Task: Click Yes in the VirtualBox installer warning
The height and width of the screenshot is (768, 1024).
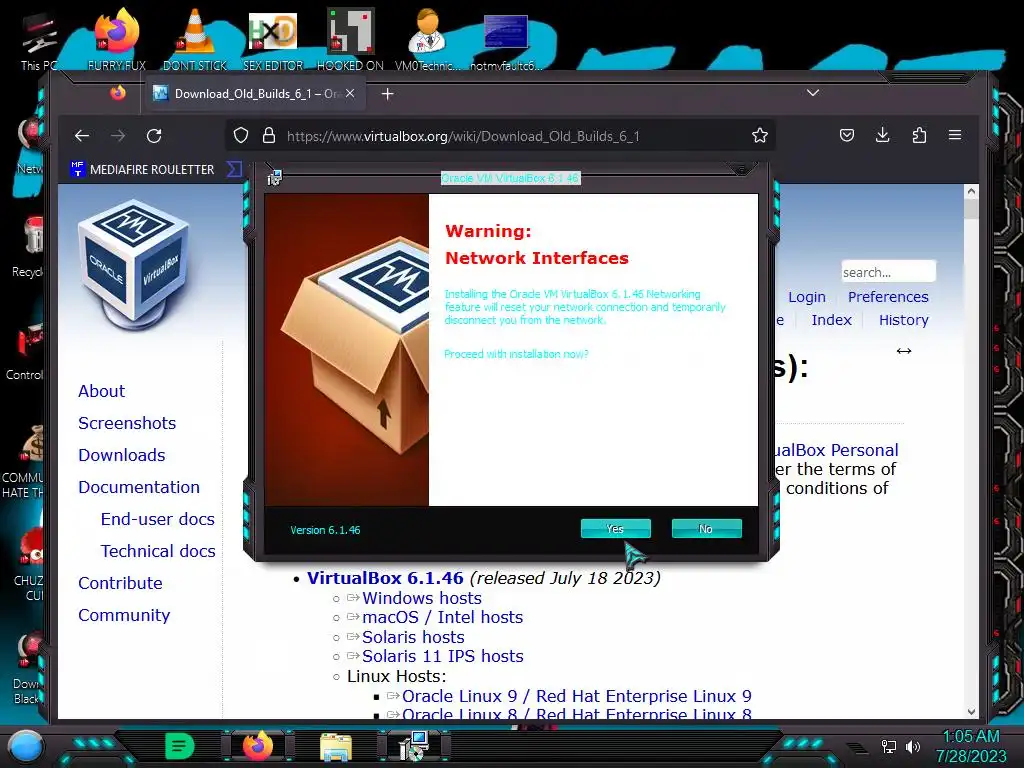Action: tap(615, 528)
